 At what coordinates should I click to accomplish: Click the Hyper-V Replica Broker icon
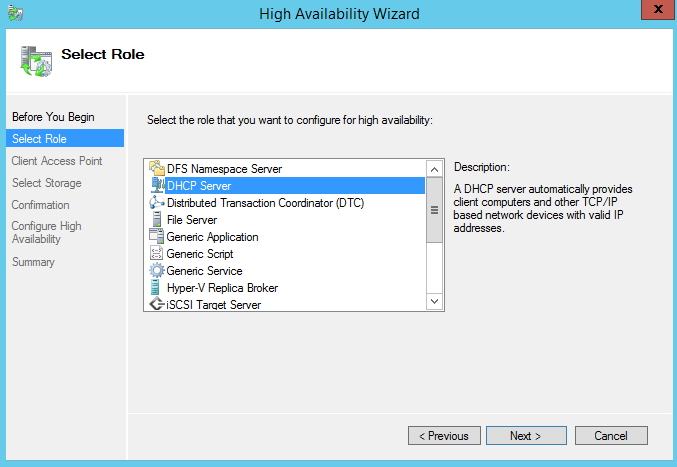tap(155, 287)
